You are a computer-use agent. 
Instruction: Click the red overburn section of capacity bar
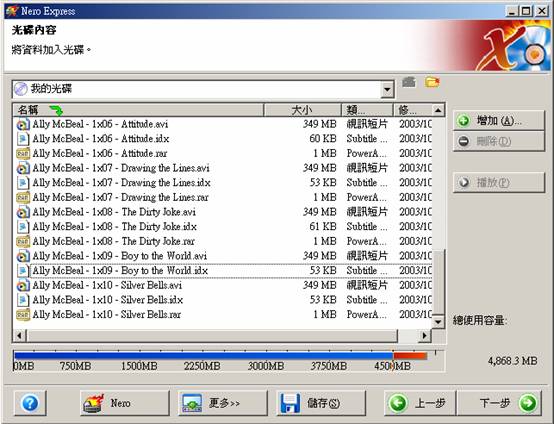point(410,355)
